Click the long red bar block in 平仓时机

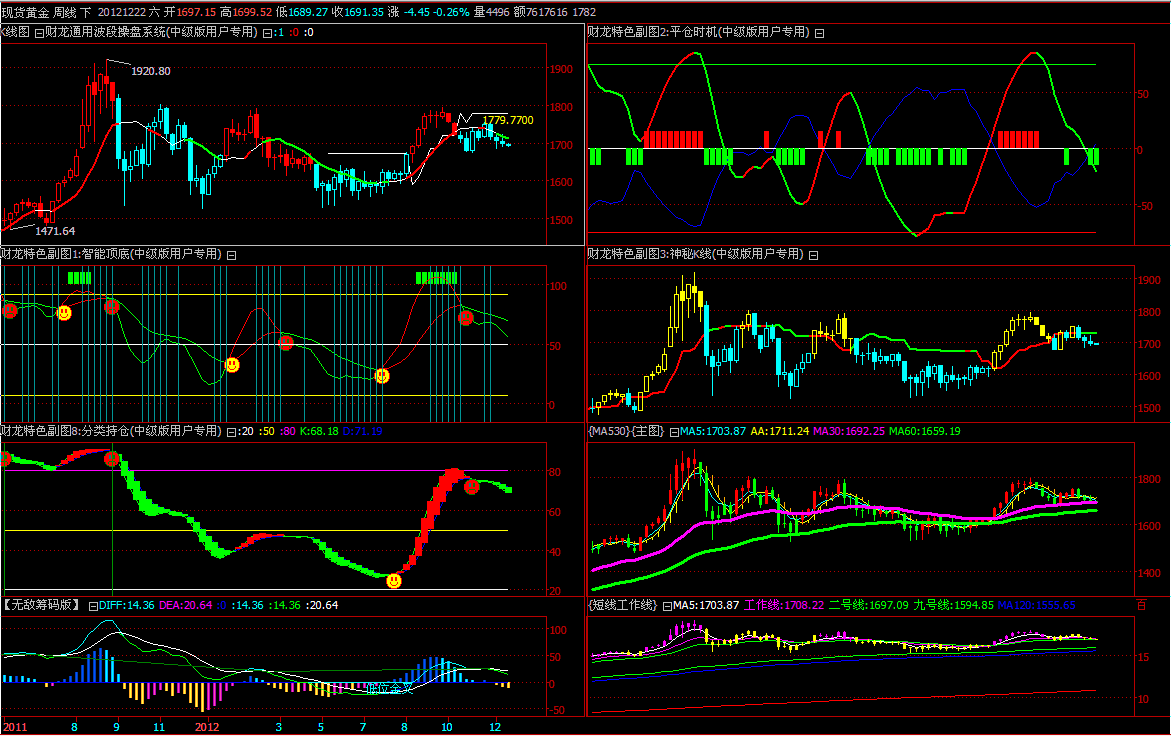(675, 139)
